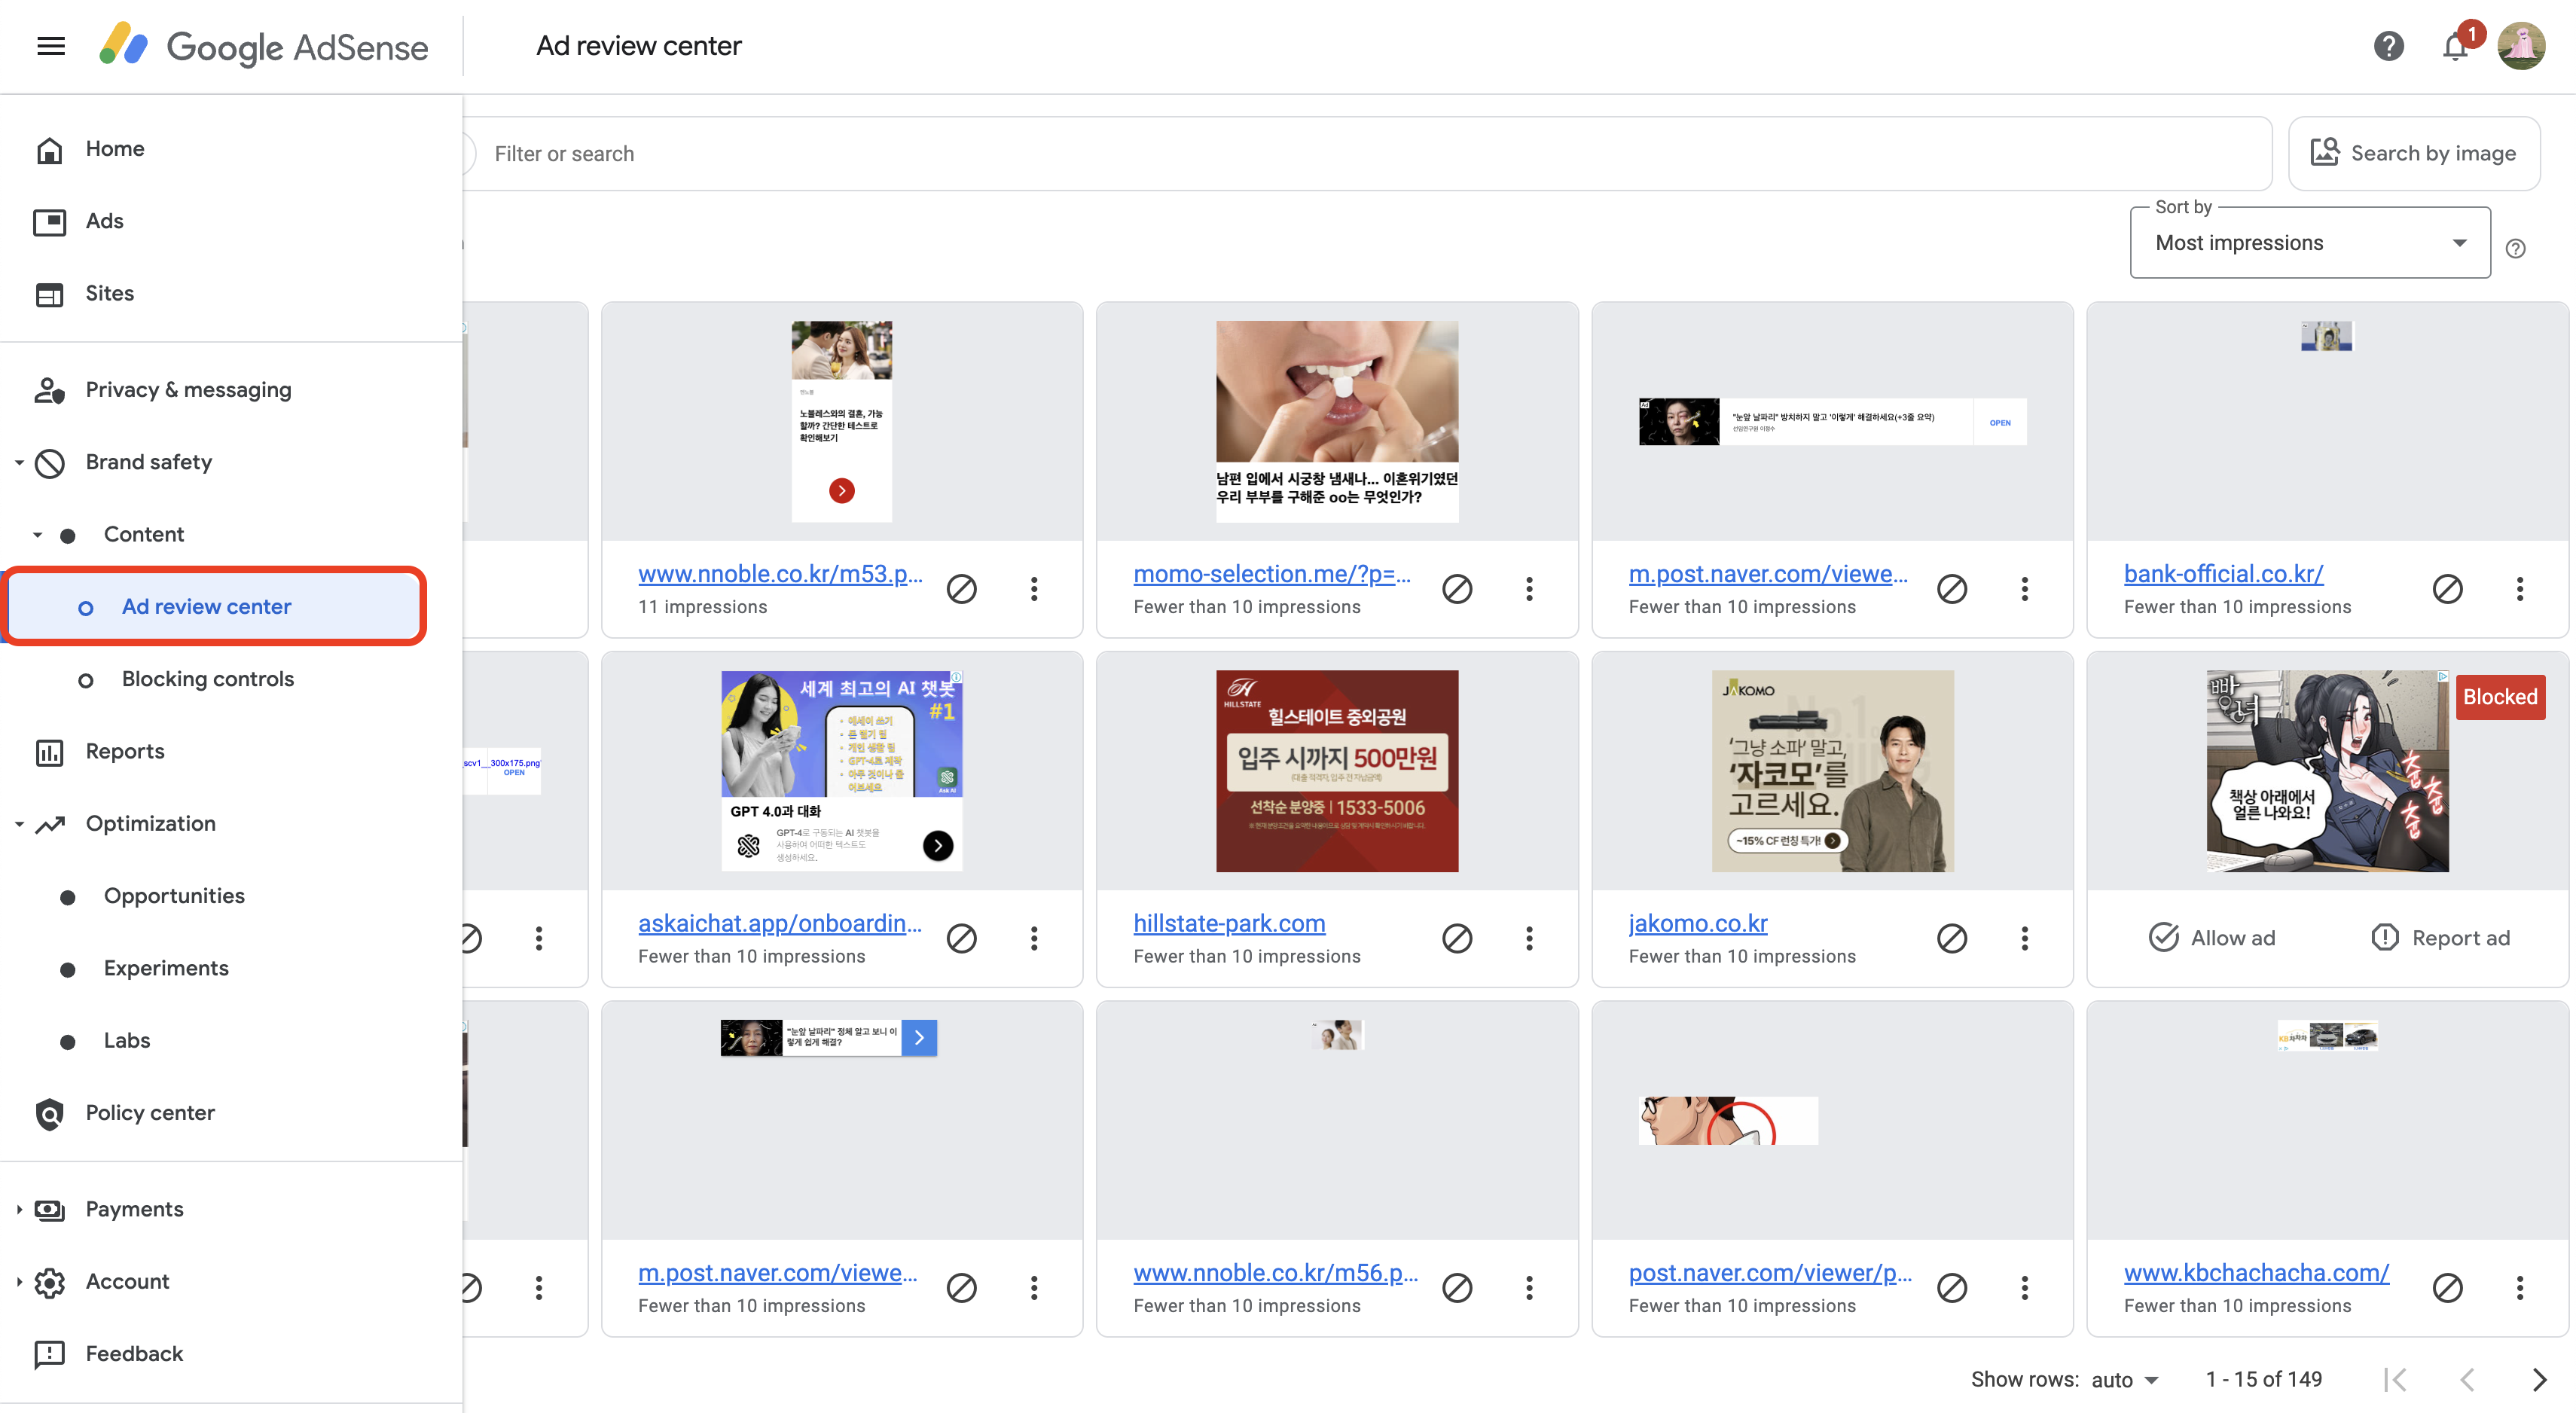Click the Sort by help icon
The image size is (2576, 1413).
2516,249
